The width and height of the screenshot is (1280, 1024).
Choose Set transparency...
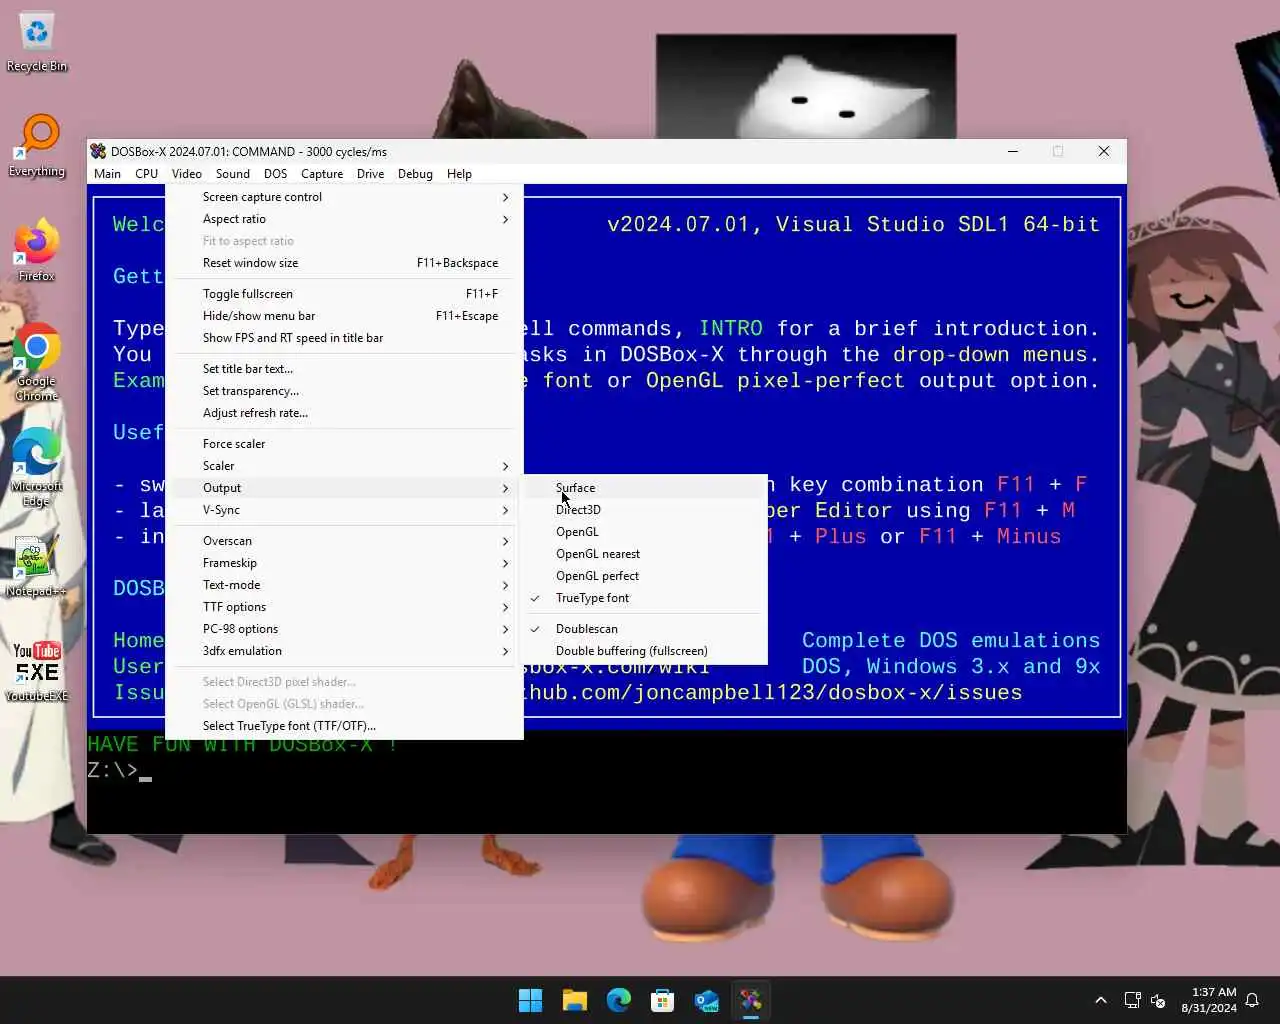pos(344,391)
